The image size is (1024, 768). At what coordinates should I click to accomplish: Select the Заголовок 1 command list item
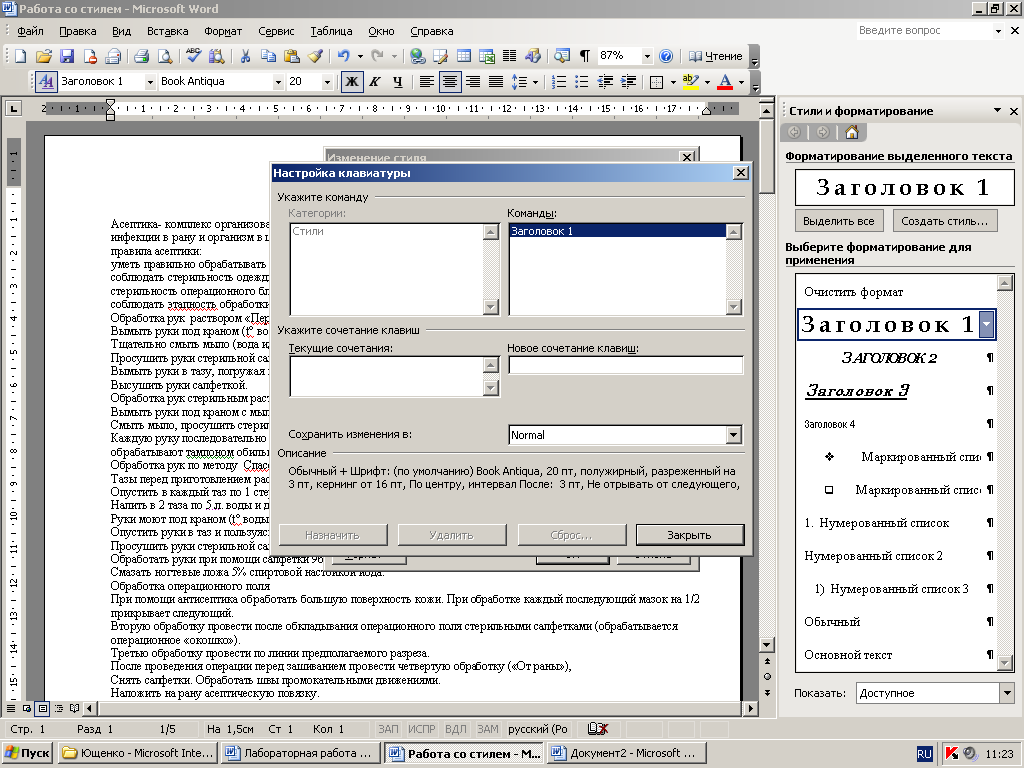(617, 231)
